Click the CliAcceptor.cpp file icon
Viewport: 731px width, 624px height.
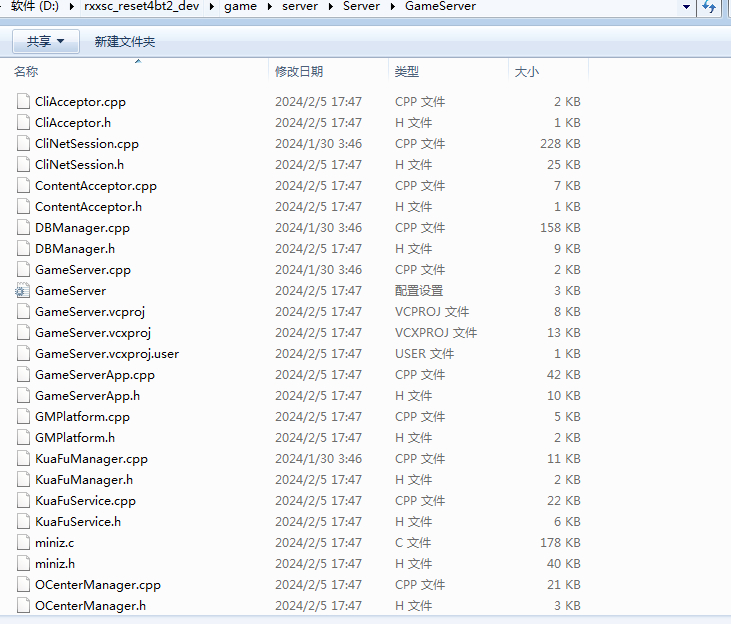click(x=24, y=102)
